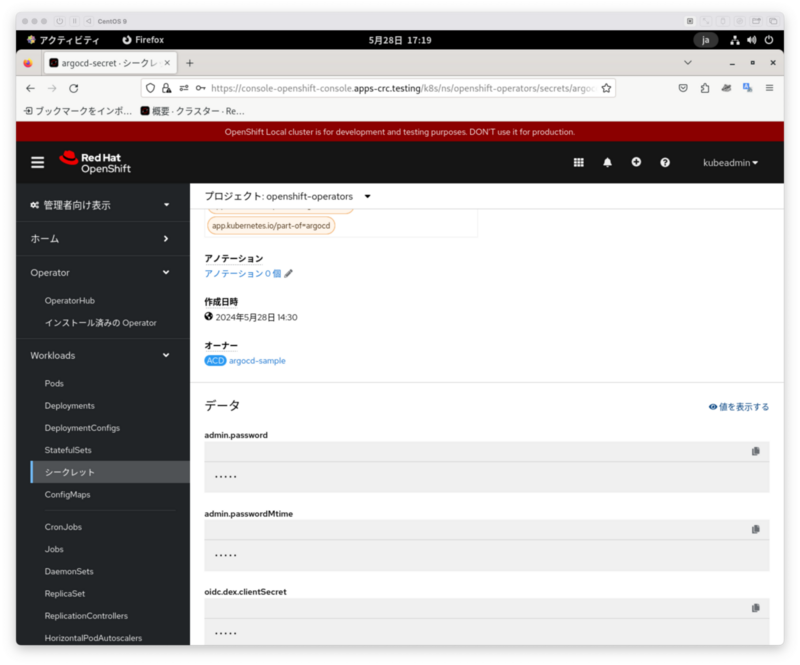Reload the page in Firefox

tap(74, 88)
